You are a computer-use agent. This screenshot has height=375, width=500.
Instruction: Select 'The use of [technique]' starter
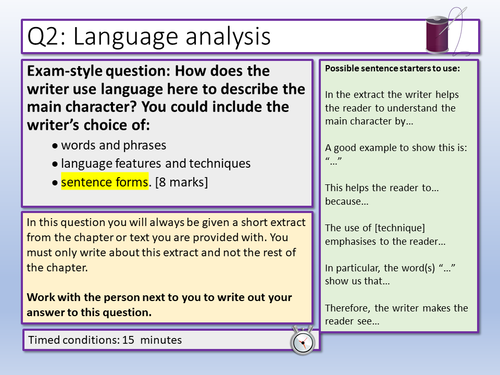375,228
